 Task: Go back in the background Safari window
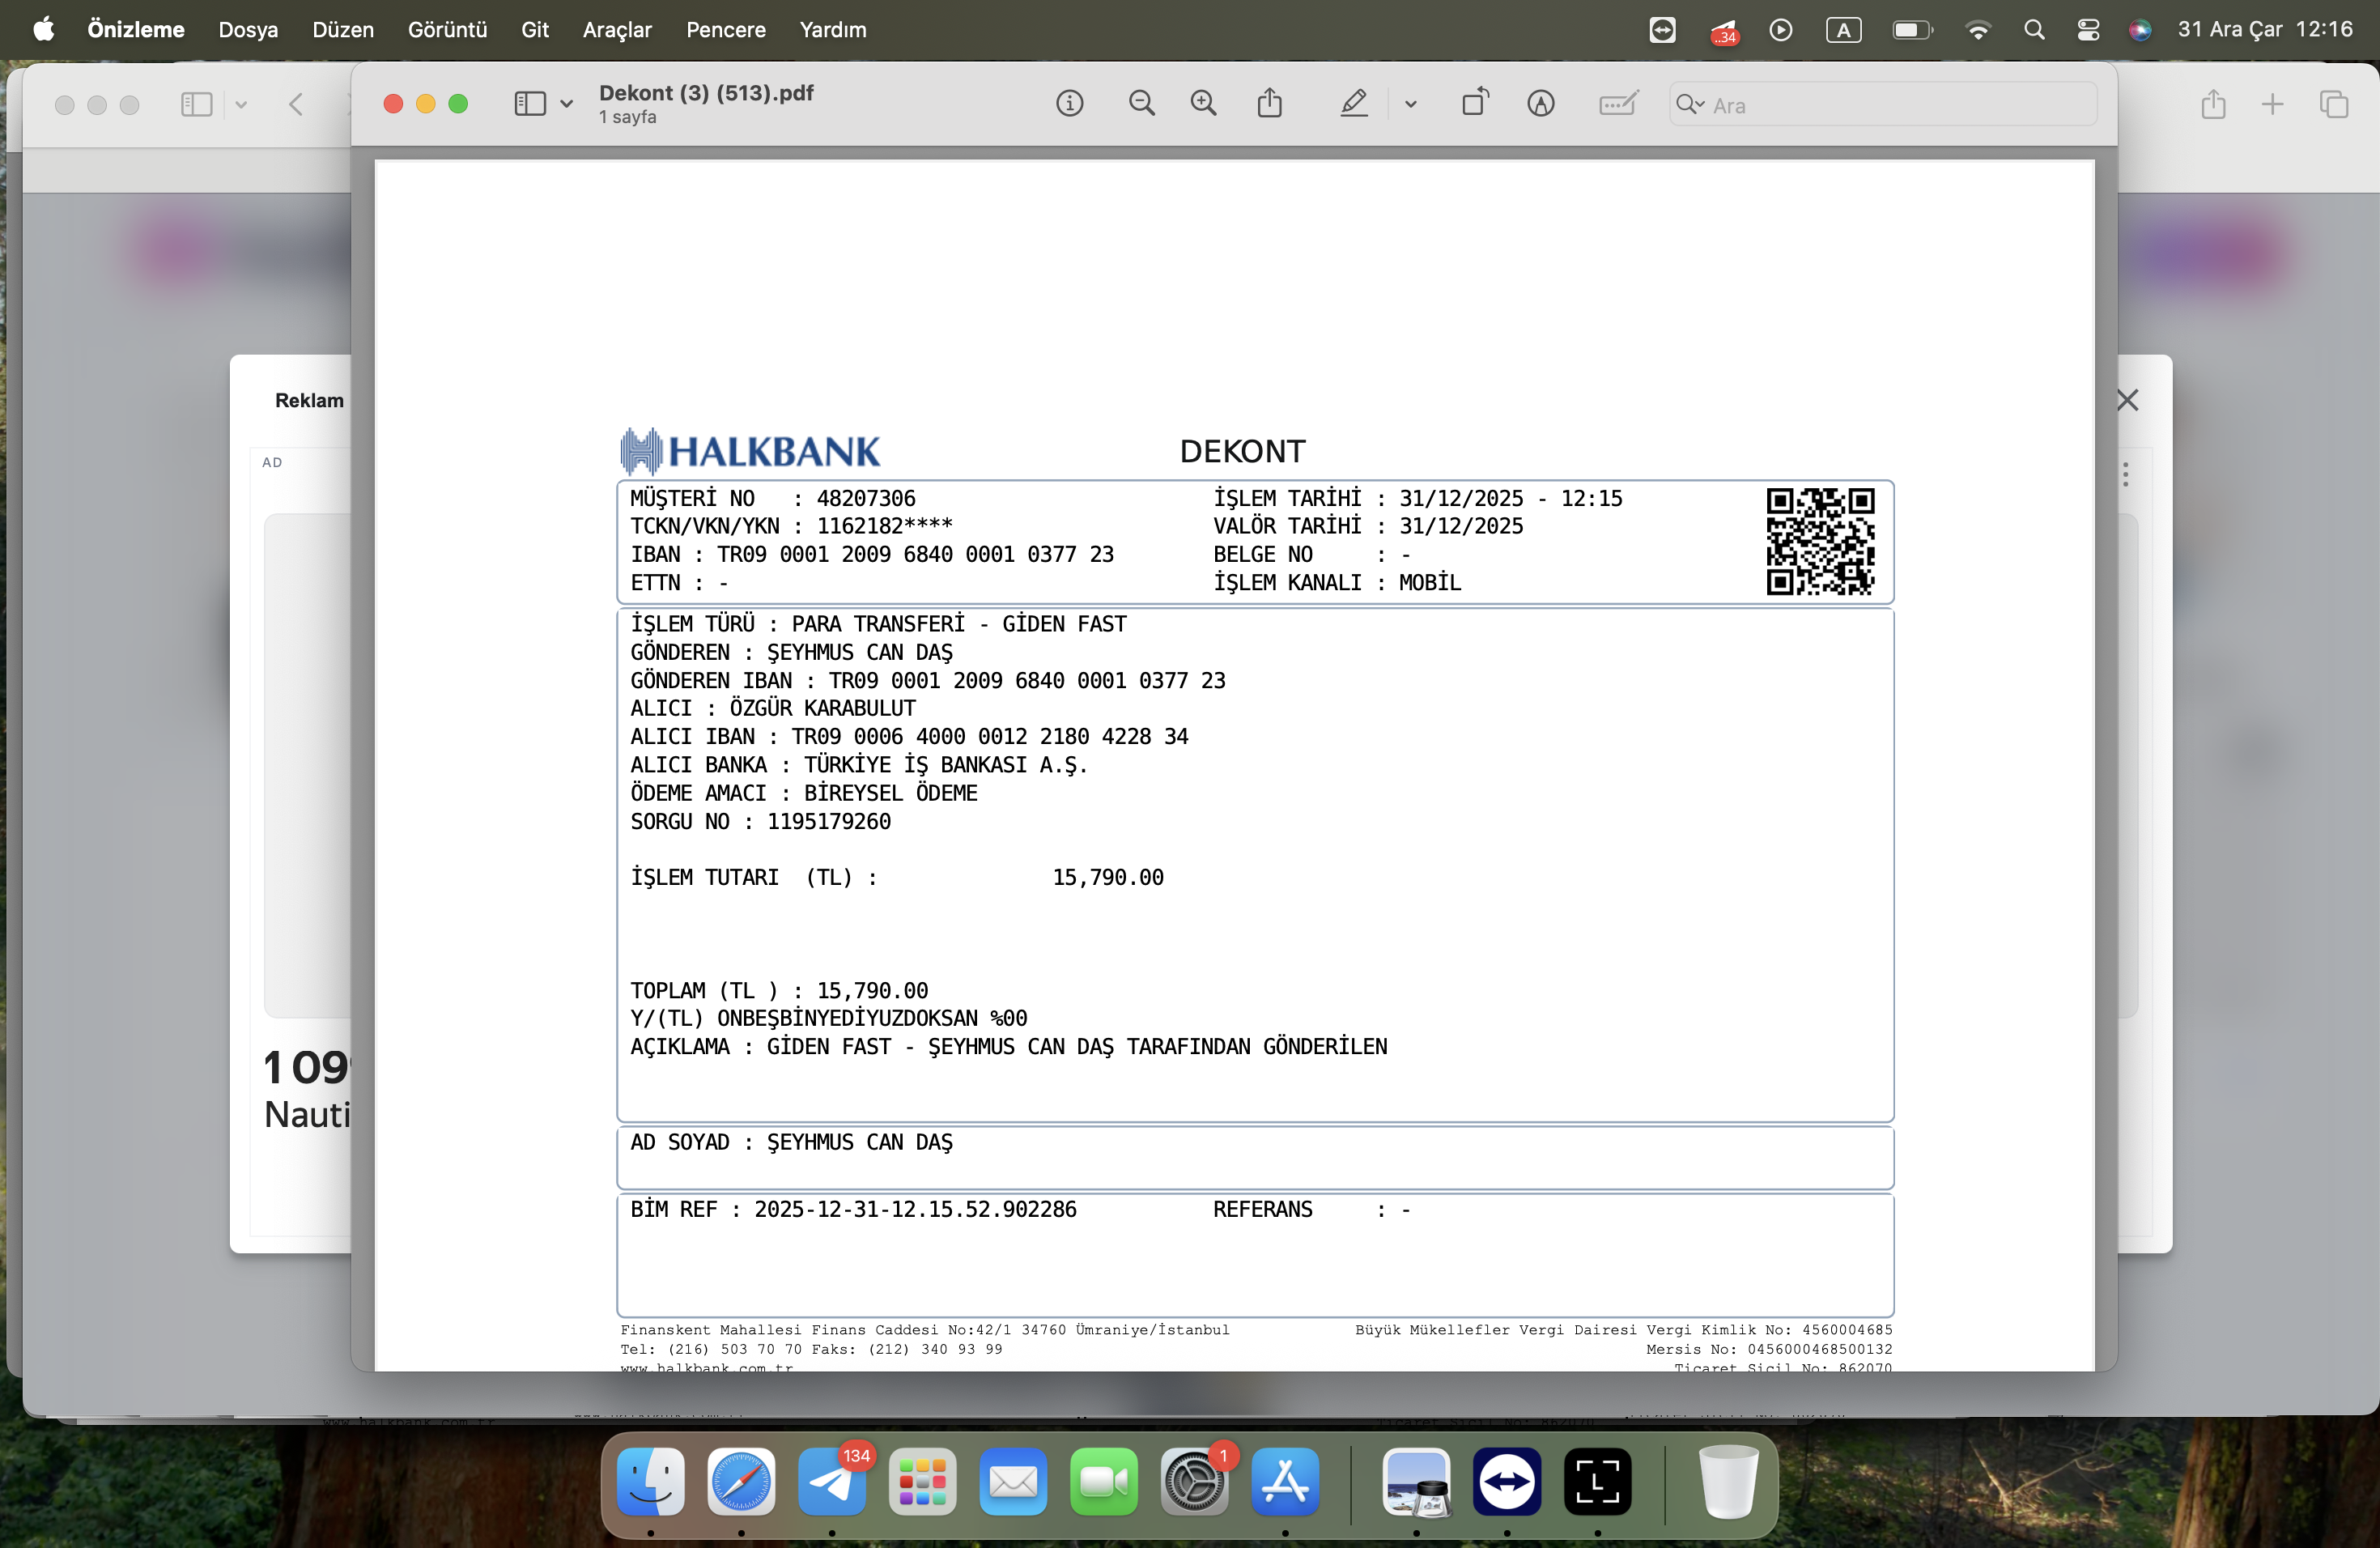click(296, 104)
